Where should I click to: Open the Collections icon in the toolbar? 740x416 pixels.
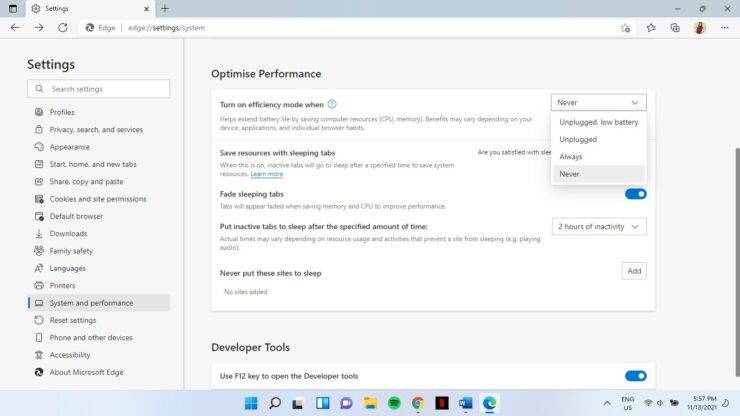pyautogui.click(x=675, y=28)
